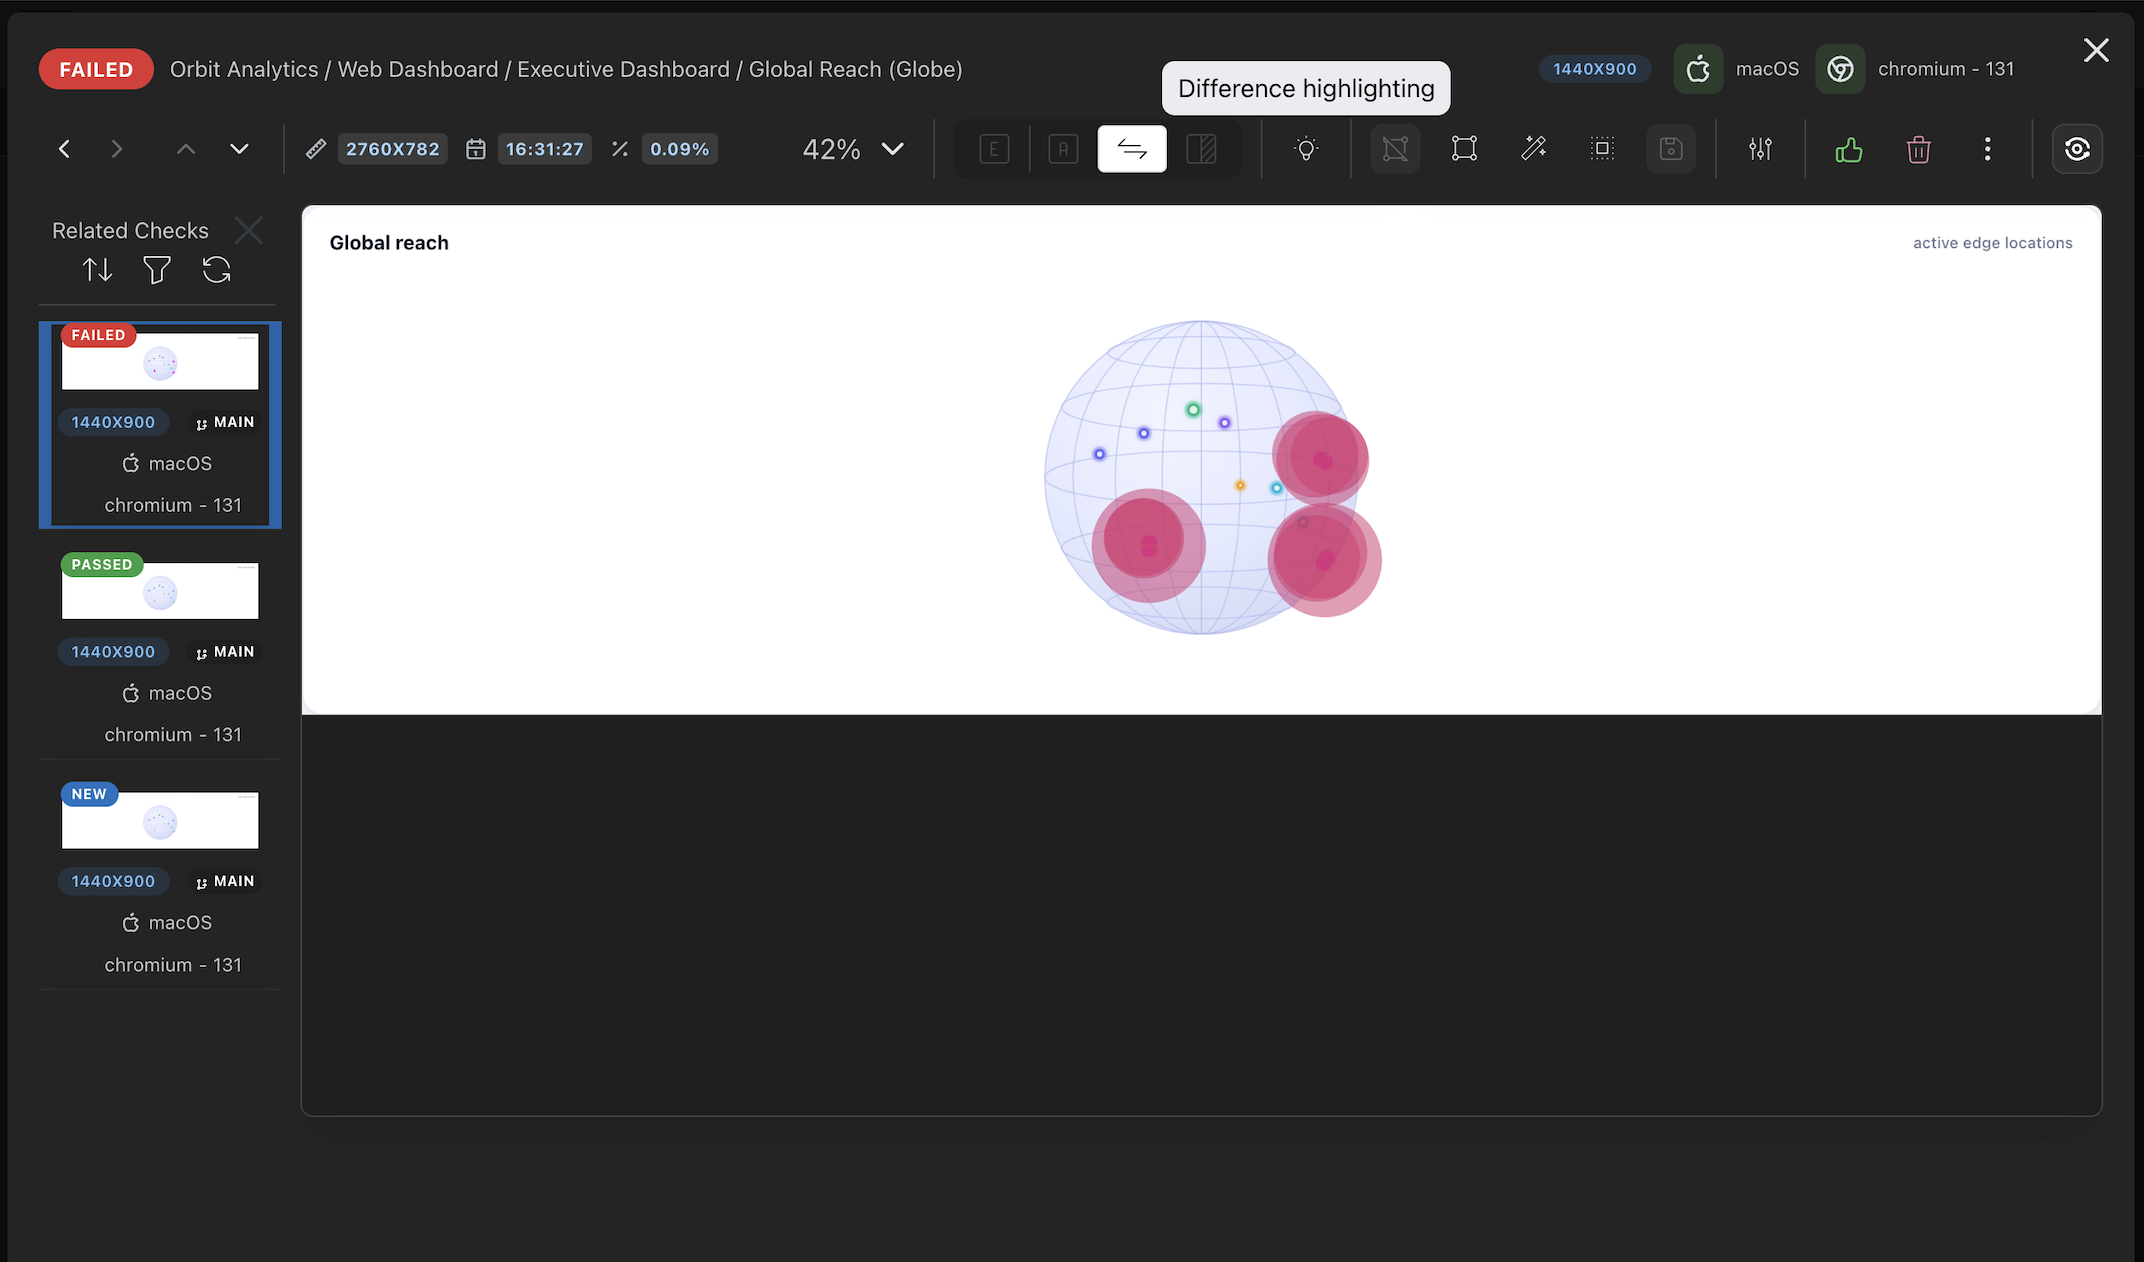Switch to Expected image view
The width and height of the screenshot is (2144, 1262).
tap(993, 149)
